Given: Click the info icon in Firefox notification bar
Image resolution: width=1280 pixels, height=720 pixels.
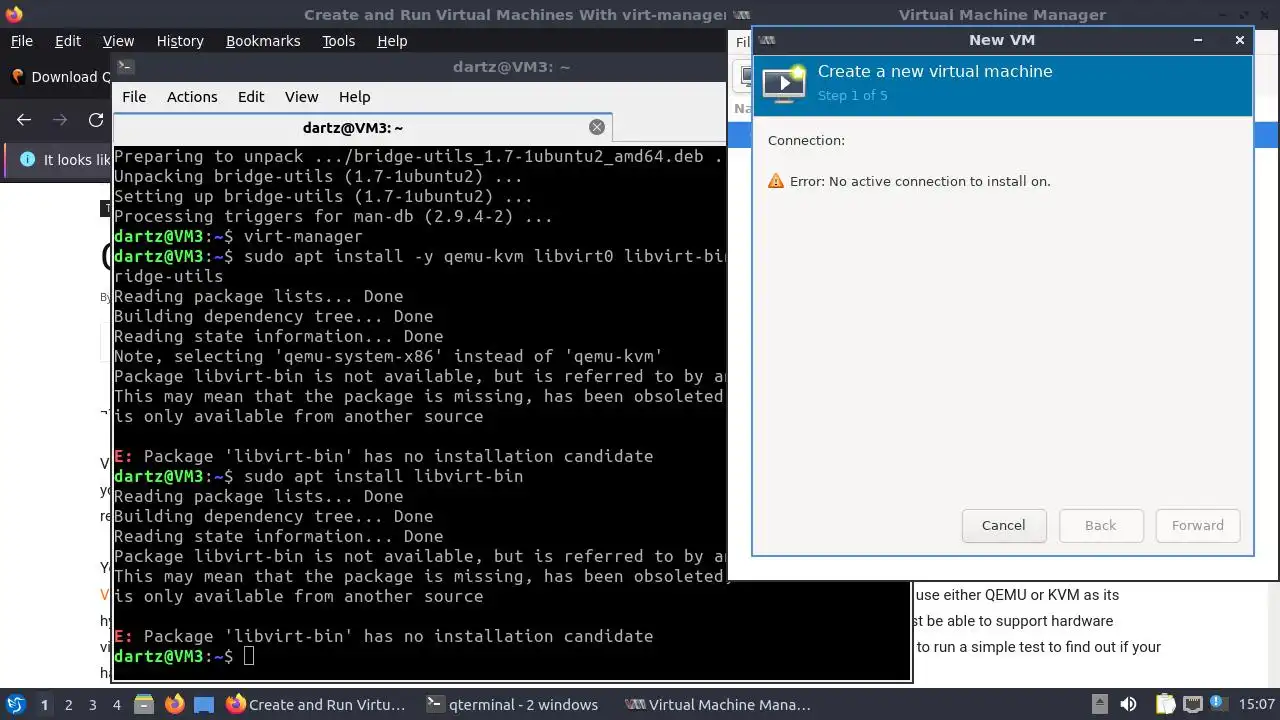Looking at the screenshot, I should (27, 160).
